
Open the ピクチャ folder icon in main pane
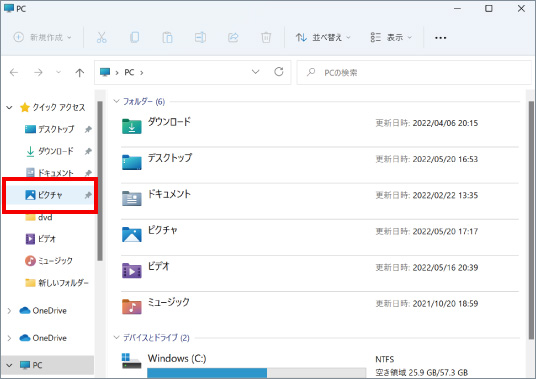(132, 234)
